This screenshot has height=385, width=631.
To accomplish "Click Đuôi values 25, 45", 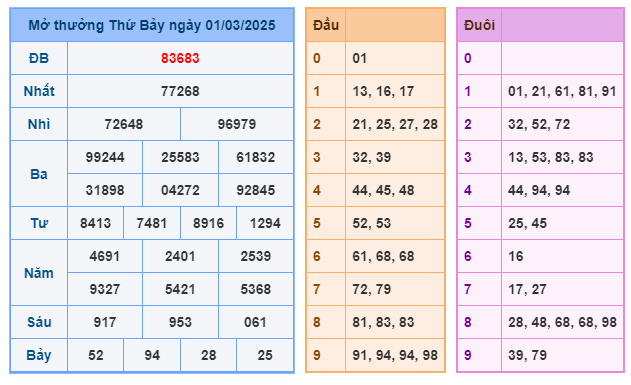I will point(527,223).
